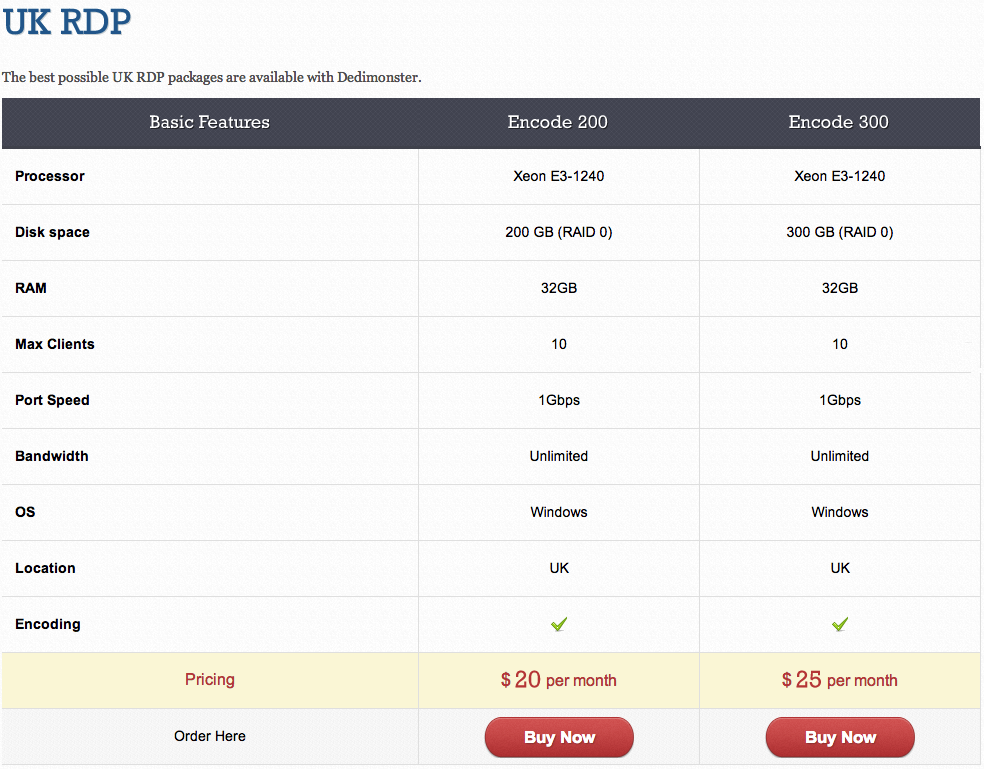This screenshot has width=984, height=769.
Task: Select the Port Speed row label
Action: click(x=52, y=401)
